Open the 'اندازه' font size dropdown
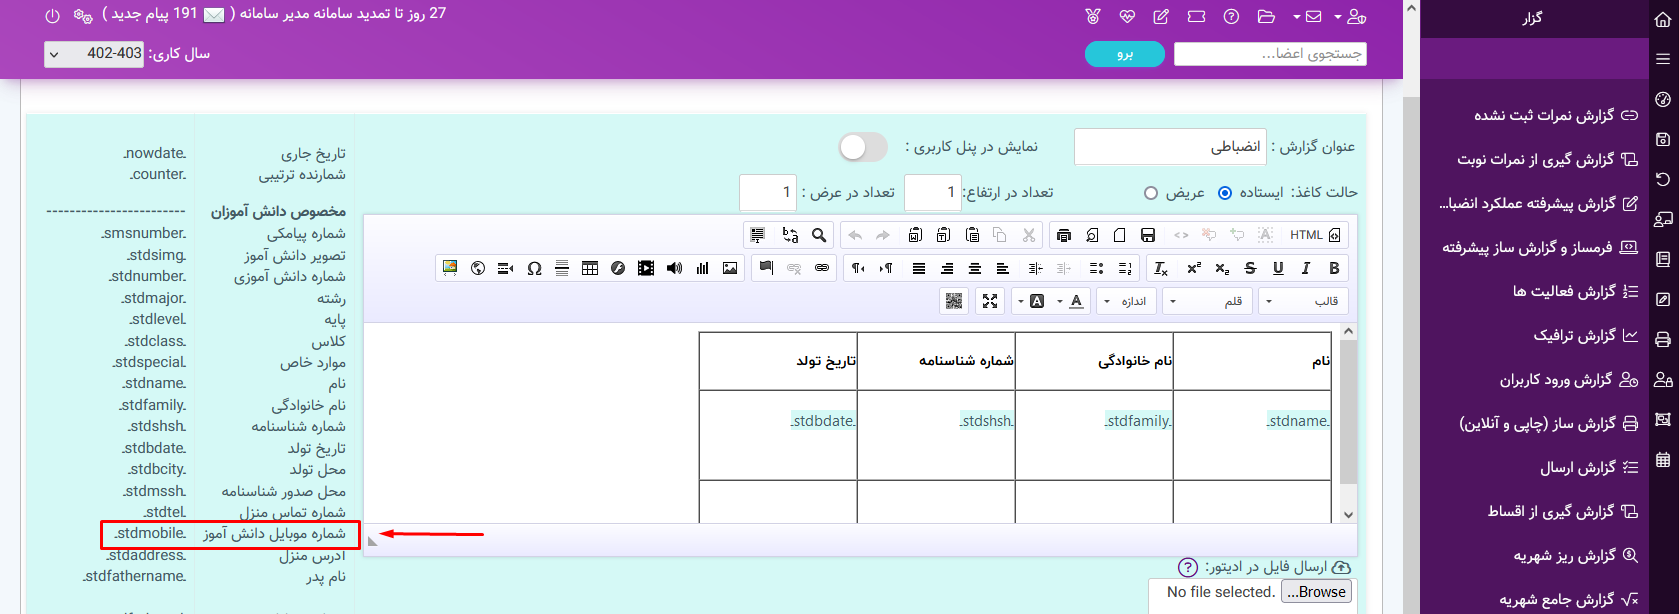 coord(1126,301)
